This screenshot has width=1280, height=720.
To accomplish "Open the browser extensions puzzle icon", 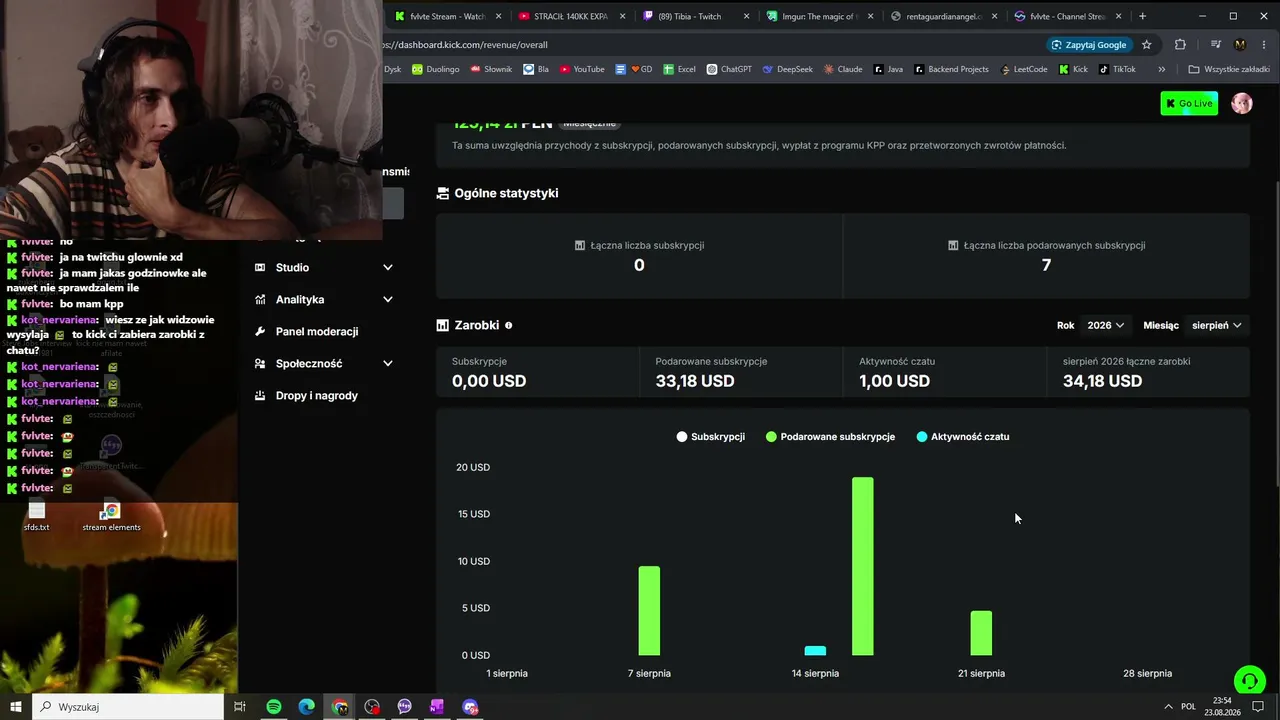I will [x=1180, y=45].
